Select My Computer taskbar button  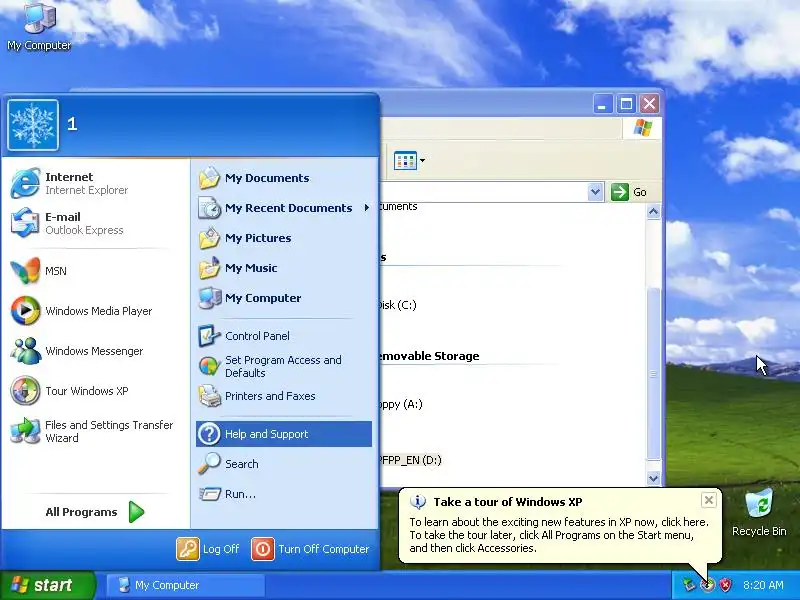185,585
